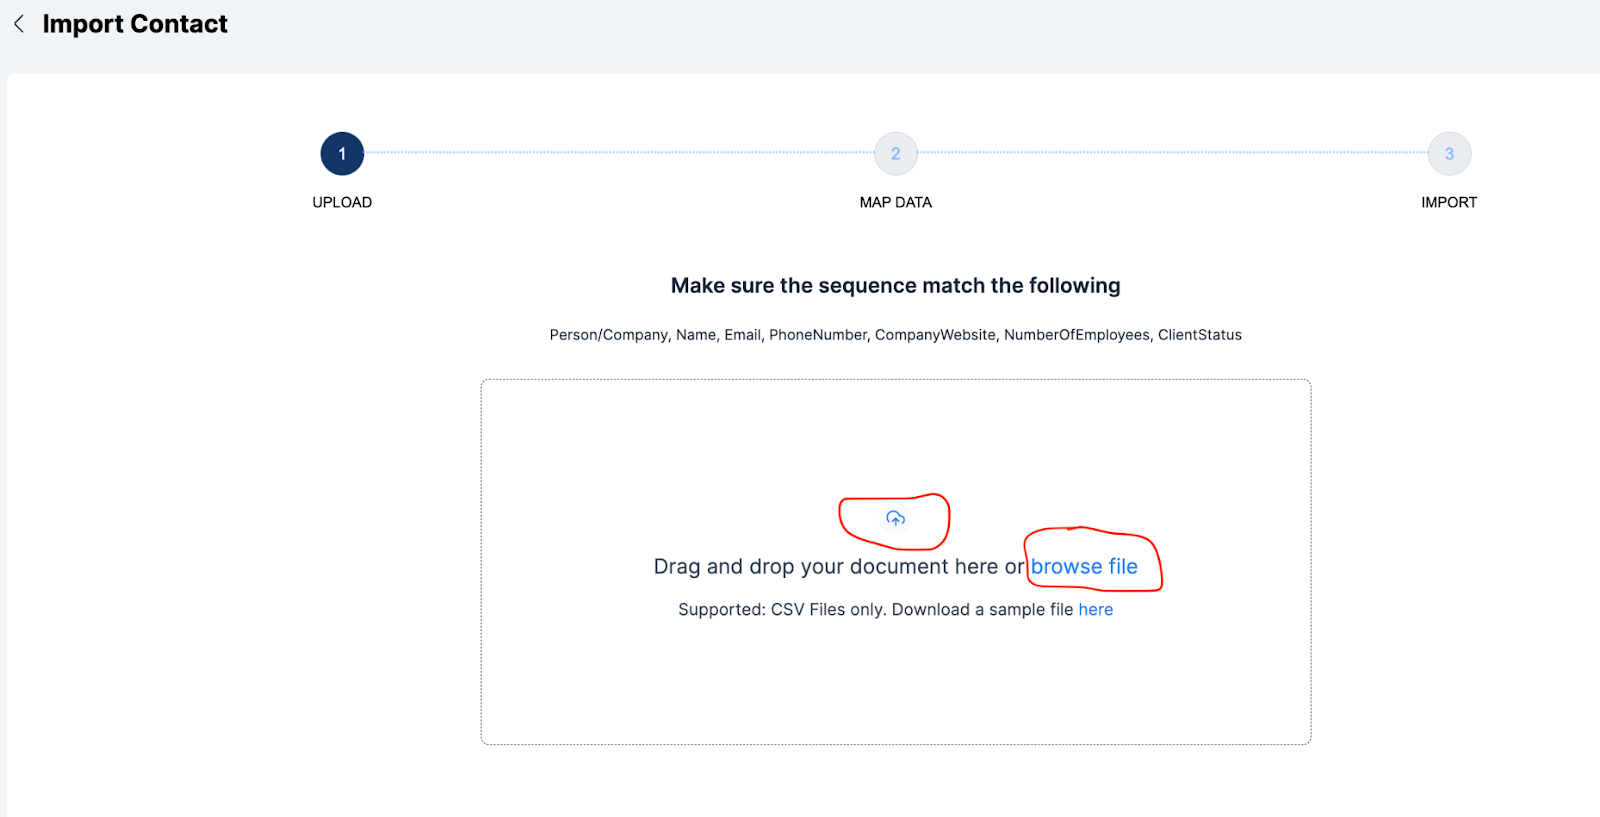Click the Import Contact page title

click(x=135, y=24)
